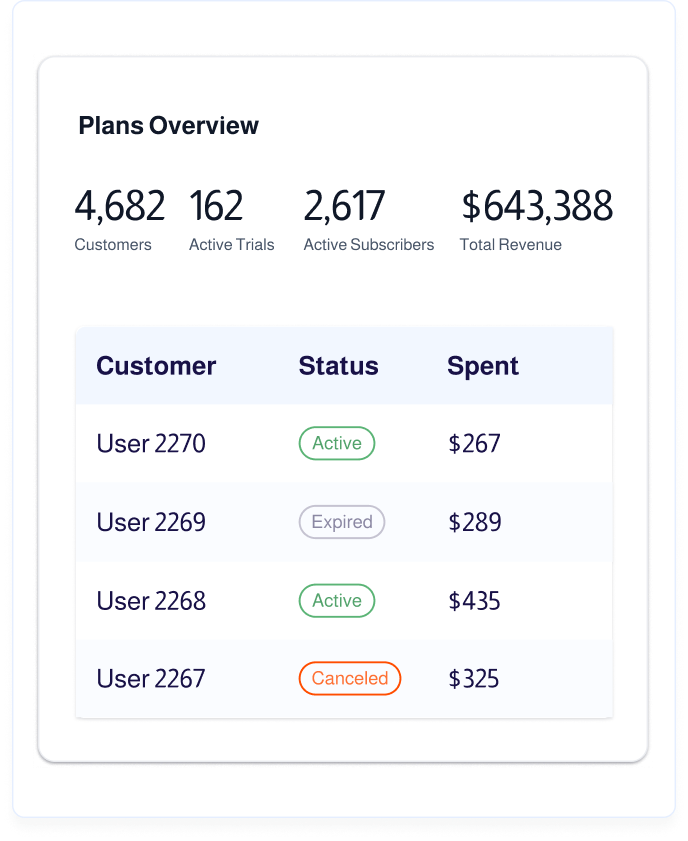Open the User 2269 customer entry

pyautogui.click(x=151, y=522)
